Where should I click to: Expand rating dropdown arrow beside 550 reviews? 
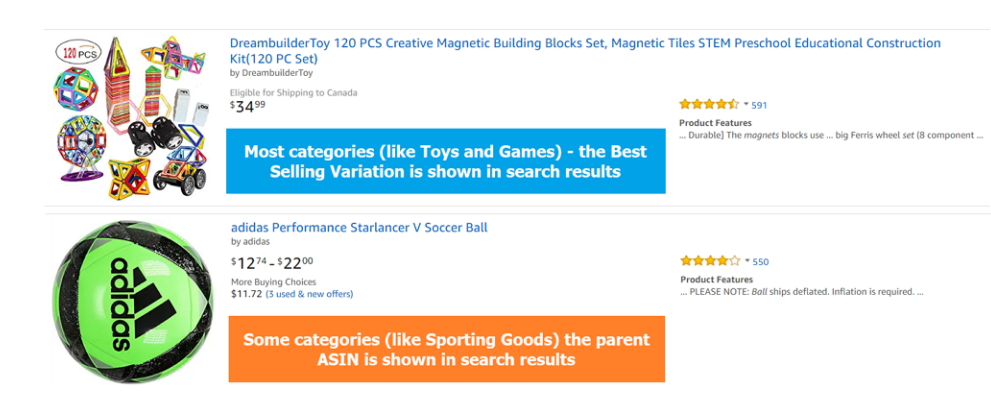tap(747, 261)
